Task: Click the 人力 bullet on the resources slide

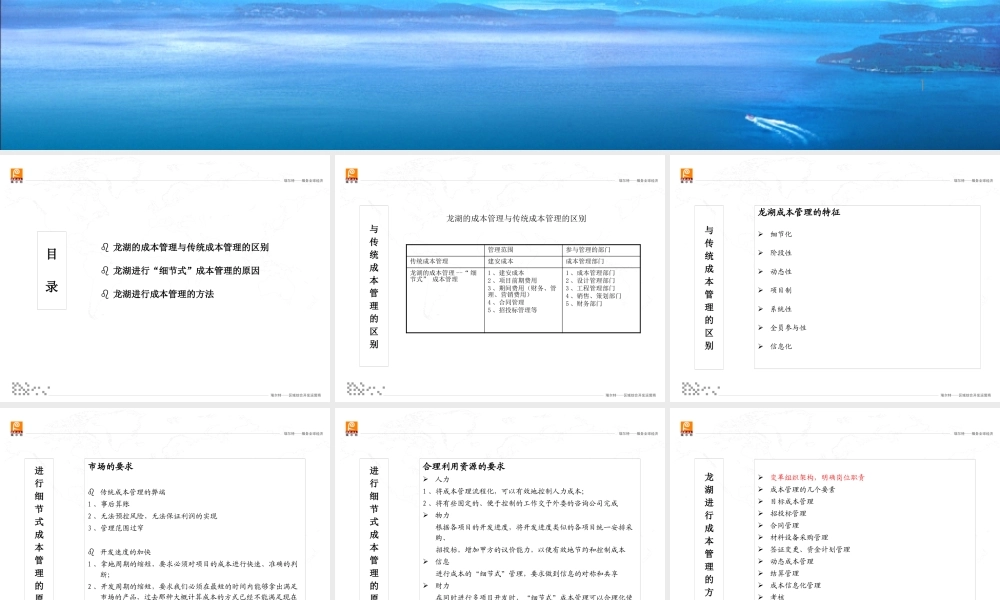Action: pyautogui.click(x=442, y=479)
